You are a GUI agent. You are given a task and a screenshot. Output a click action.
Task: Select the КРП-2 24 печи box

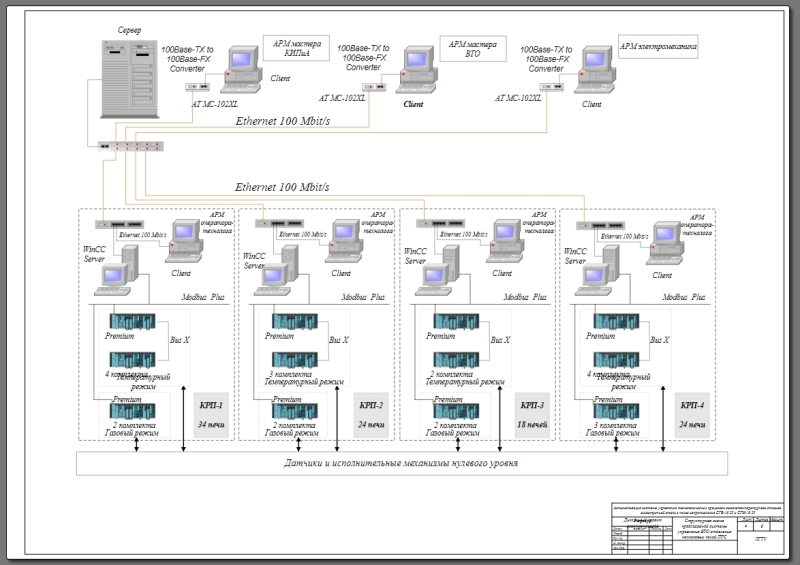(x=371, y=415)
